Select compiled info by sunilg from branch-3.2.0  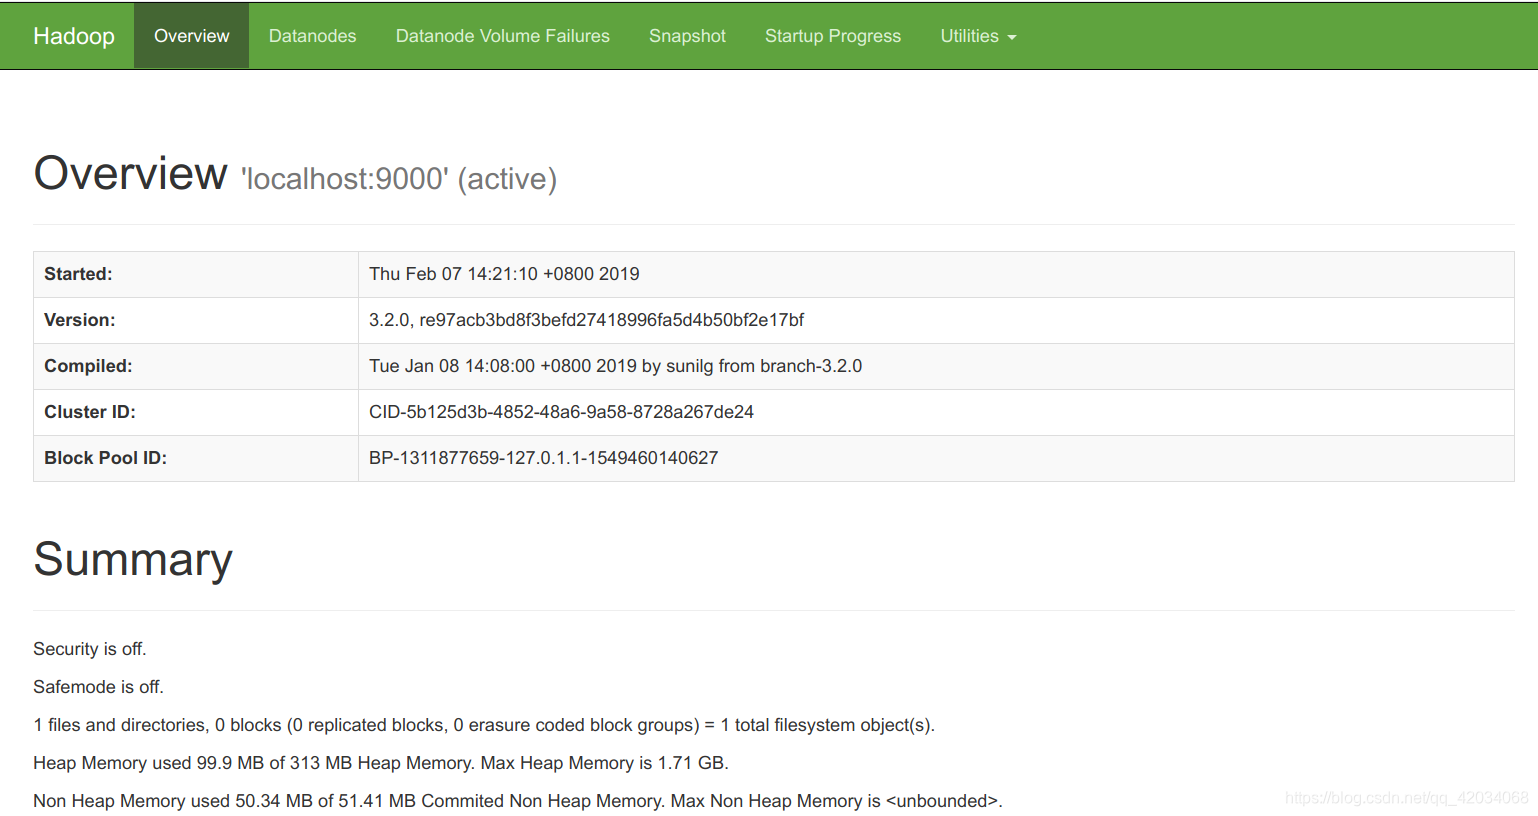pos(615,366)
